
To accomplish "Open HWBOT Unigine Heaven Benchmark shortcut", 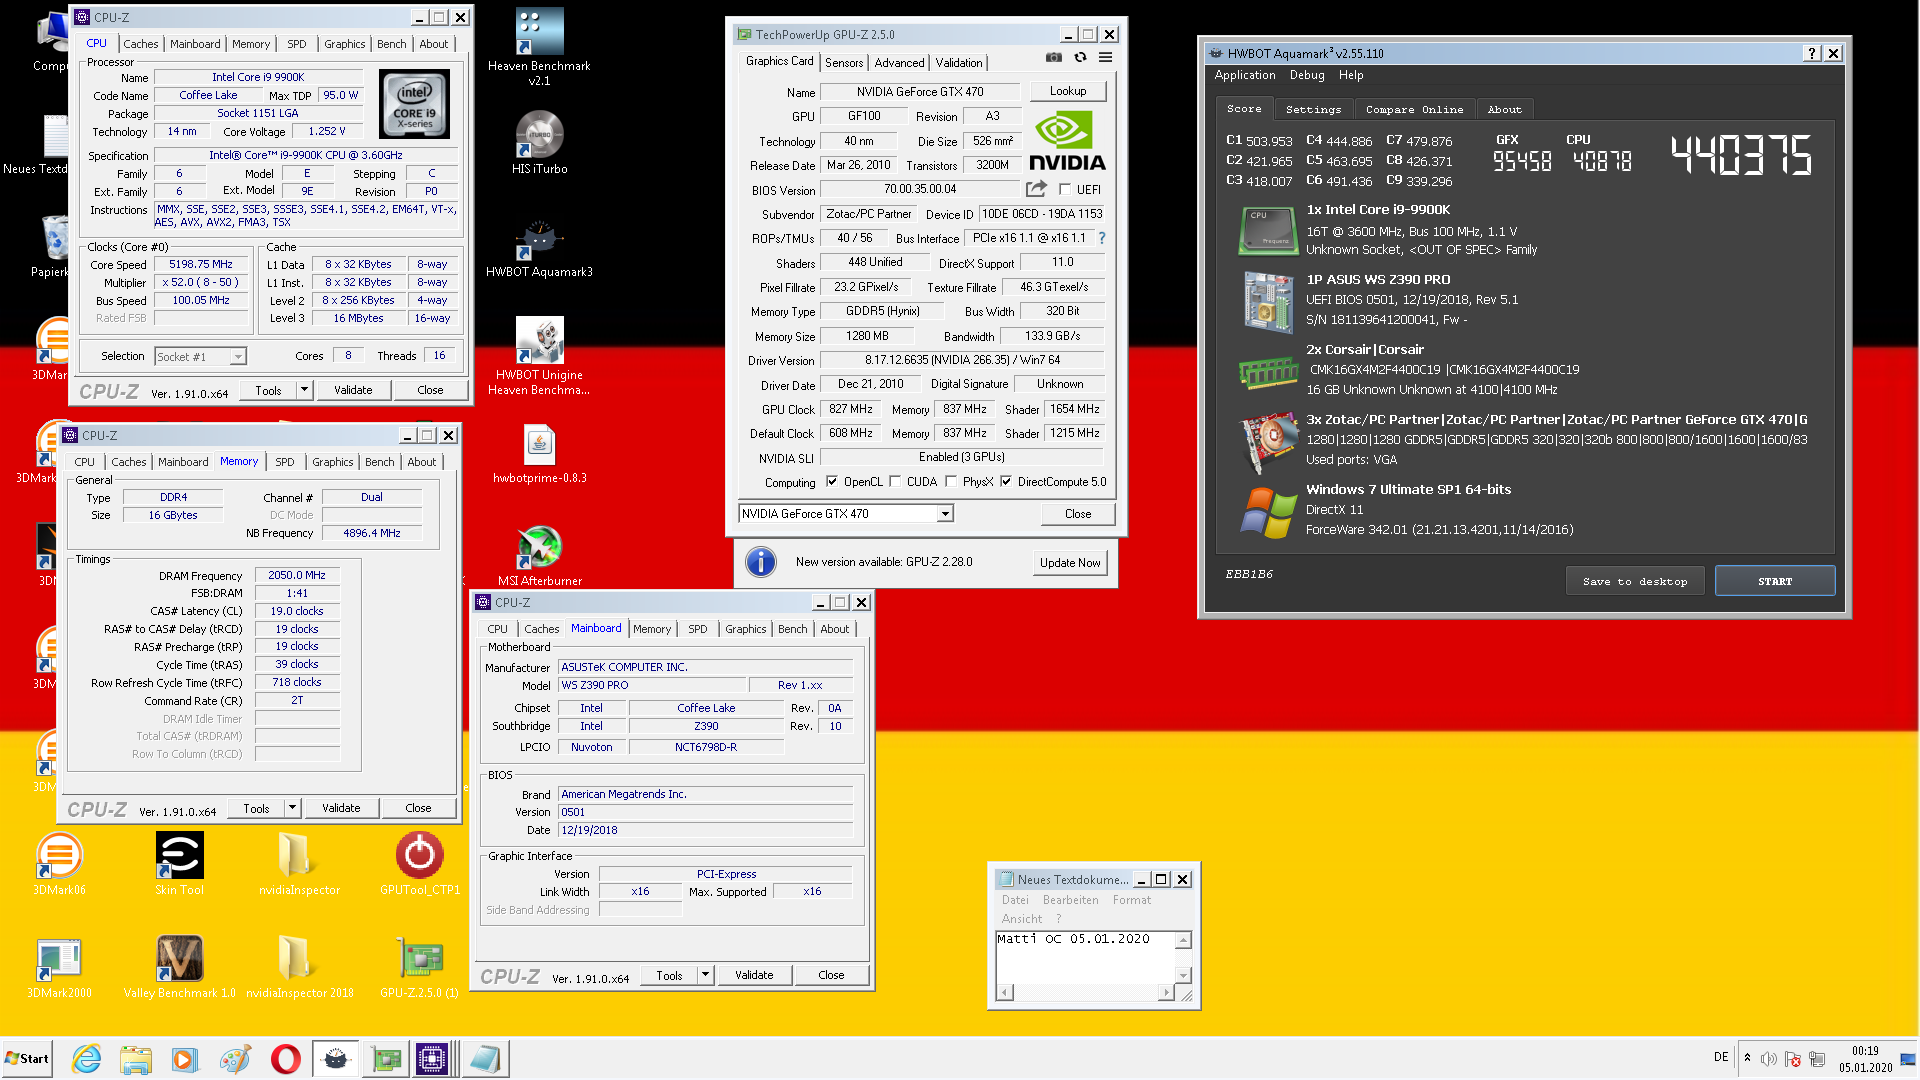I will pos(540,356).
